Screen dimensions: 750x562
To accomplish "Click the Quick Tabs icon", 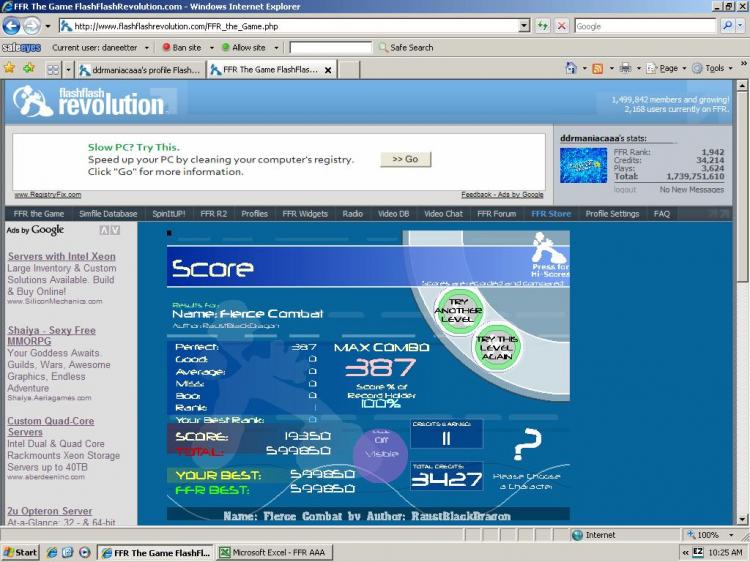I will point(53,70).
